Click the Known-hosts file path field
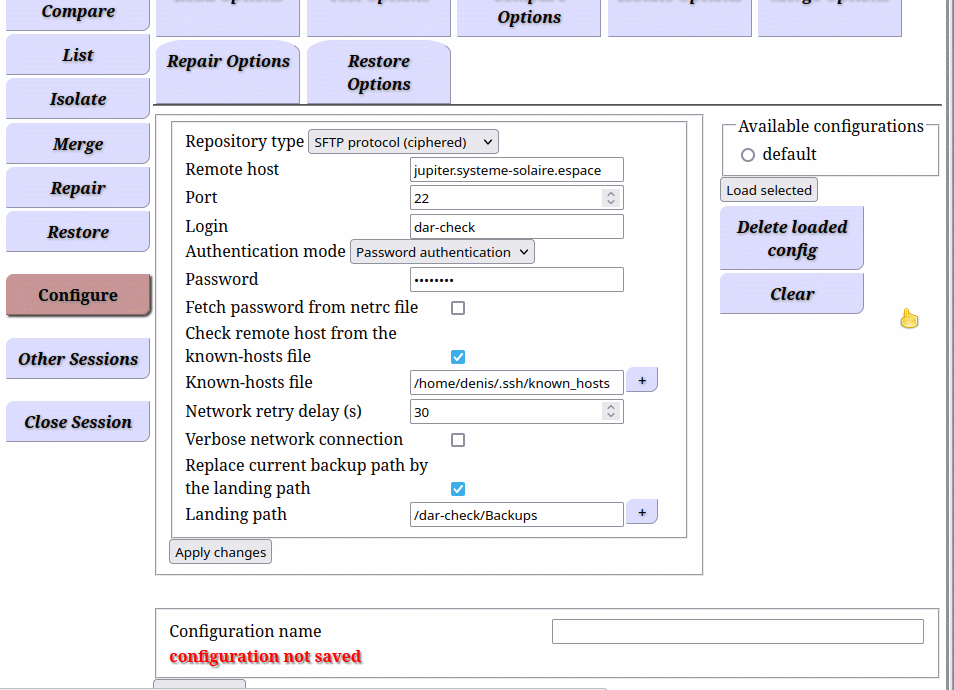This screenshot has height=690, width=954. tap(517, 383)
